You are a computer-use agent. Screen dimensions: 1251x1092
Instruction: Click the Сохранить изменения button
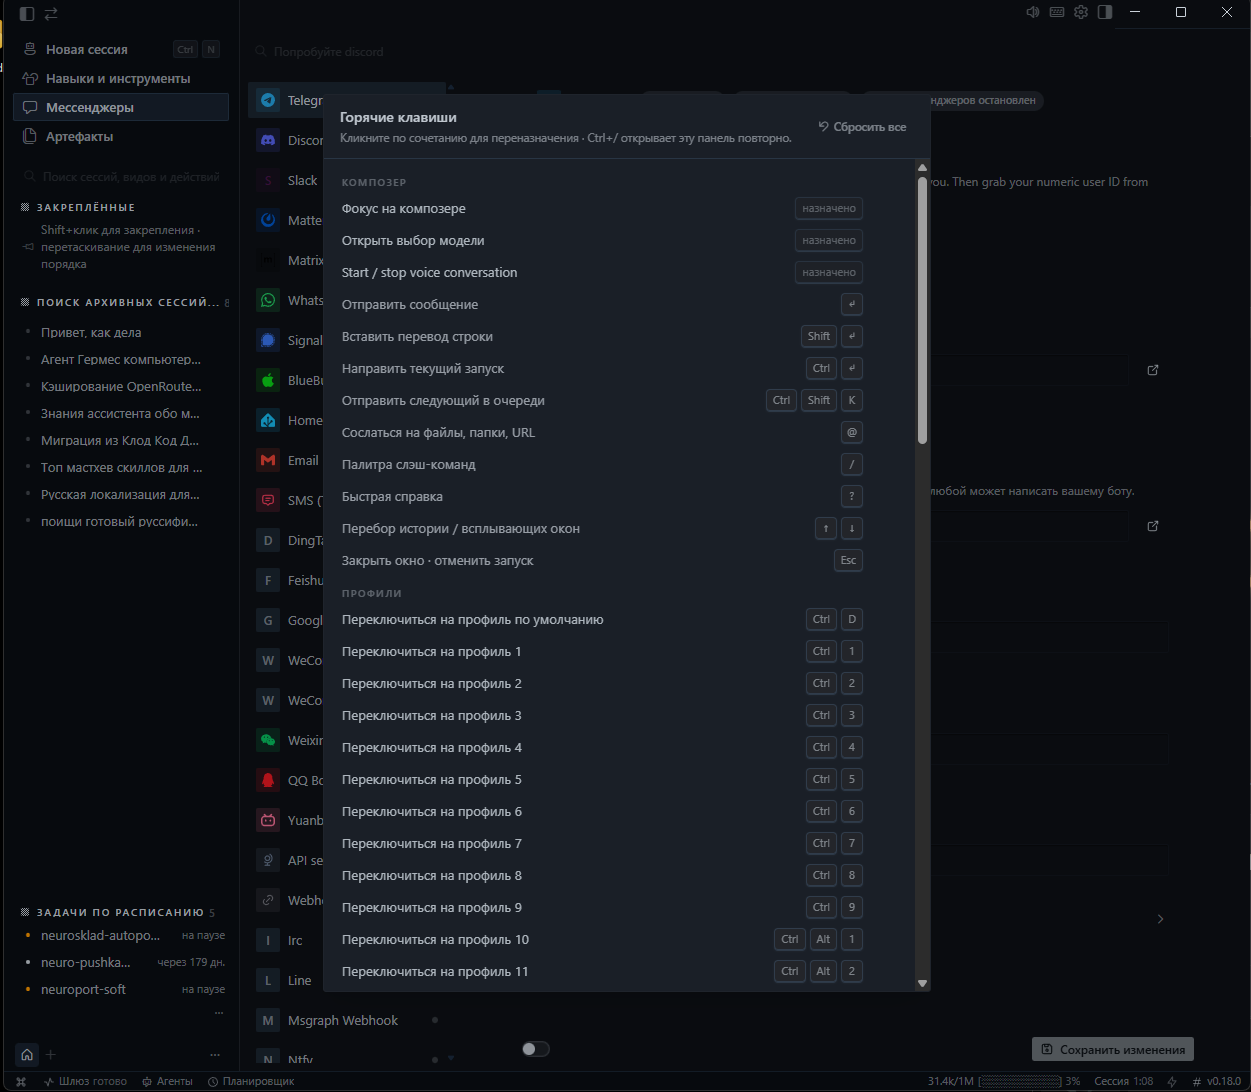click(1113, 1049)
